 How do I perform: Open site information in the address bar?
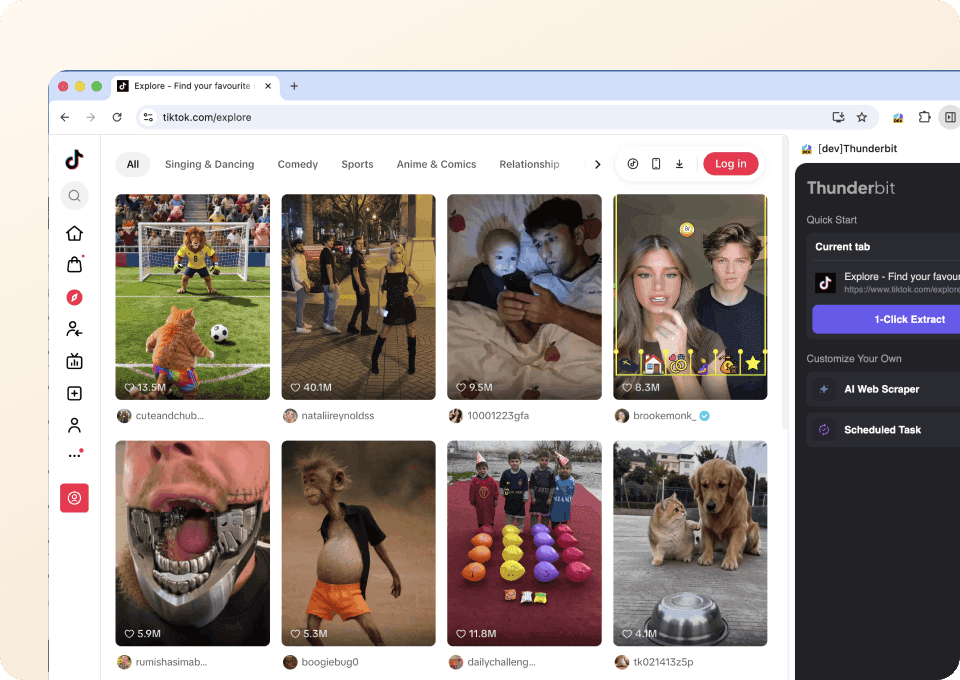[147, 117]
